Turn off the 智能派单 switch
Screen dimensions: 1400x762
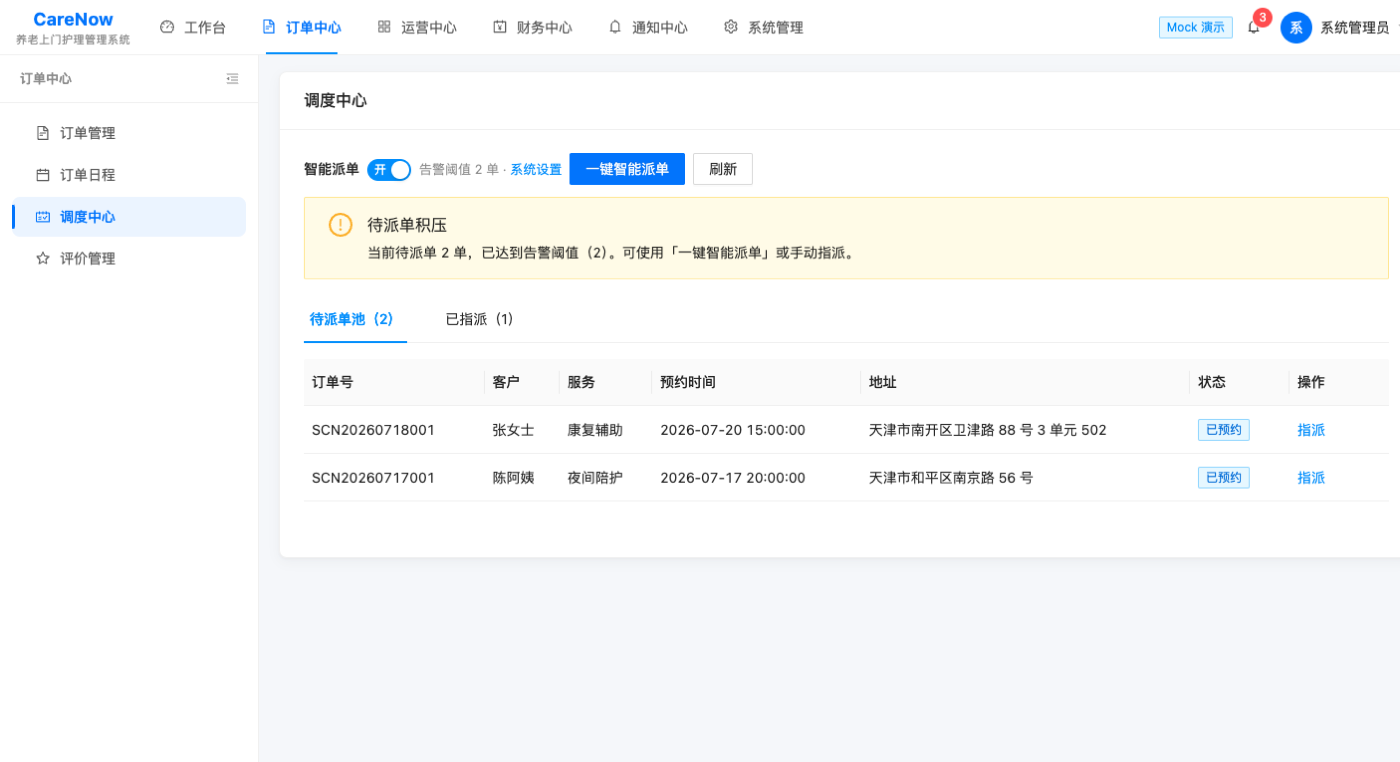click(389, 170)
